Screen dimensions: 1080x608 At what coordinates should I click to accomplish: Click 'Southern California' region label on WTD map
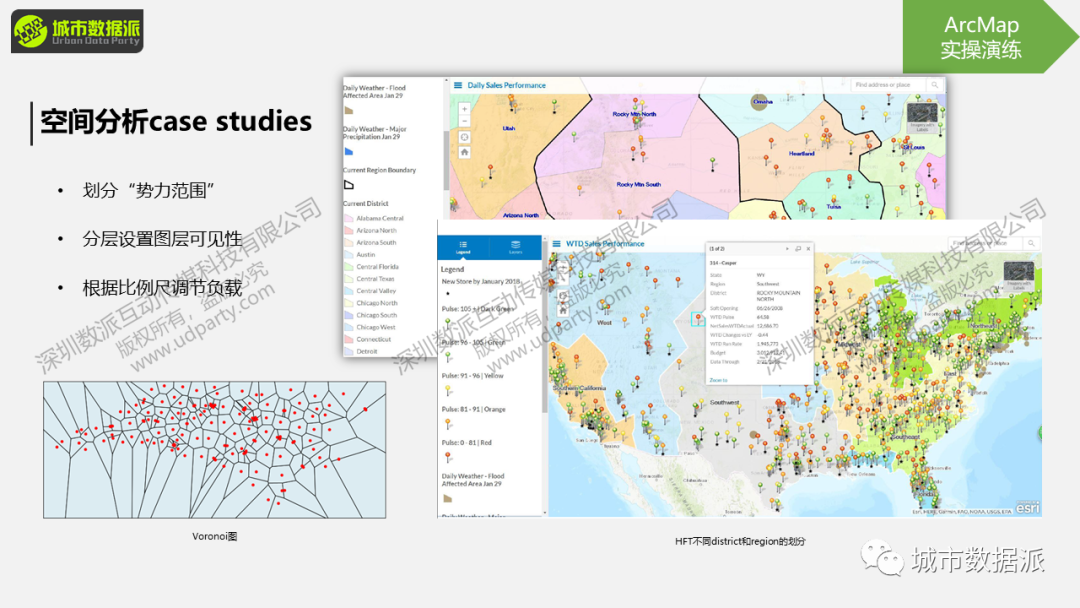[x=579, y=388]
